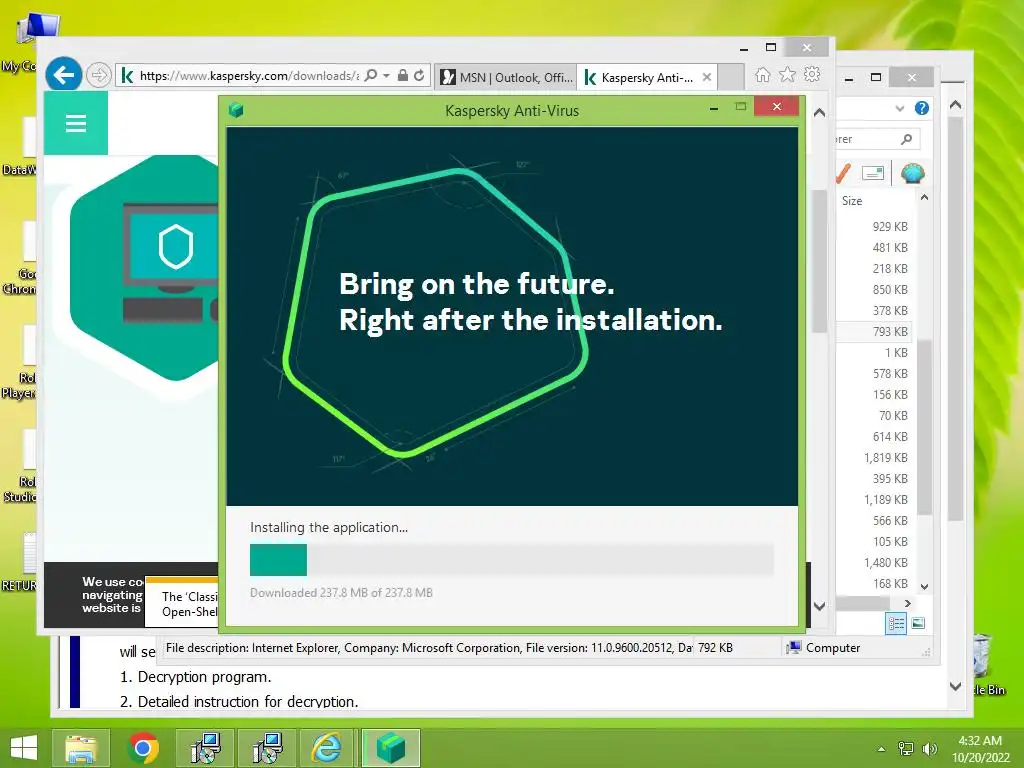Click the volume speaker tray icon
The height and width of the screenshot is (768, 1024).
[x=930, y=749]
